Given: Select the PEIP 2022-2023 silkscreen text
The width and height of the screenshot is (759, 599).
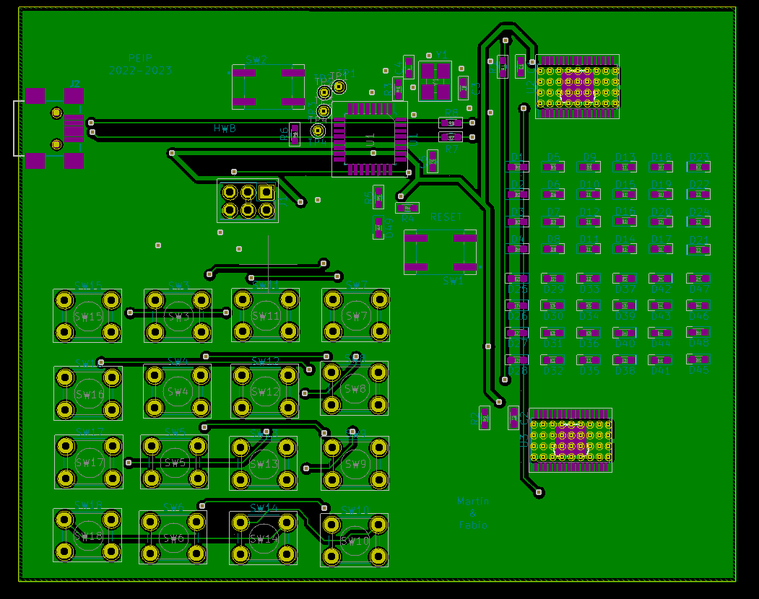Looking at the screenshot, I should click(x=140, y=65).
